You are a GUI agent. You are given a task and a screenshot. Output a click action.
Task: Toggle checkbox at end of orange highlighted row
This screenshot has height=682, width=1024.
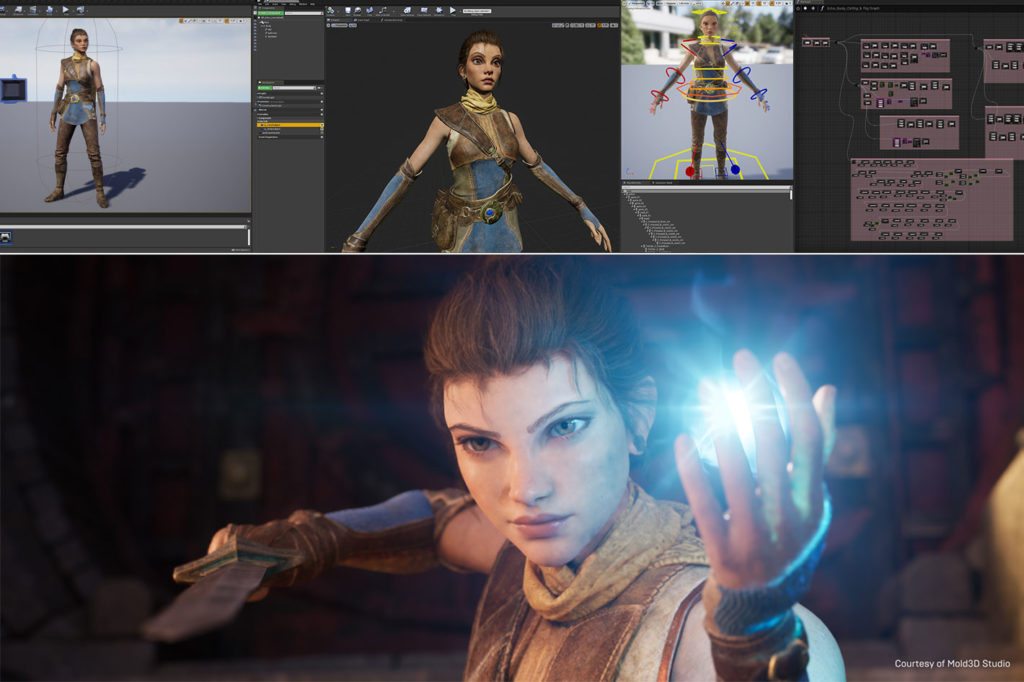tap(322, 125)
